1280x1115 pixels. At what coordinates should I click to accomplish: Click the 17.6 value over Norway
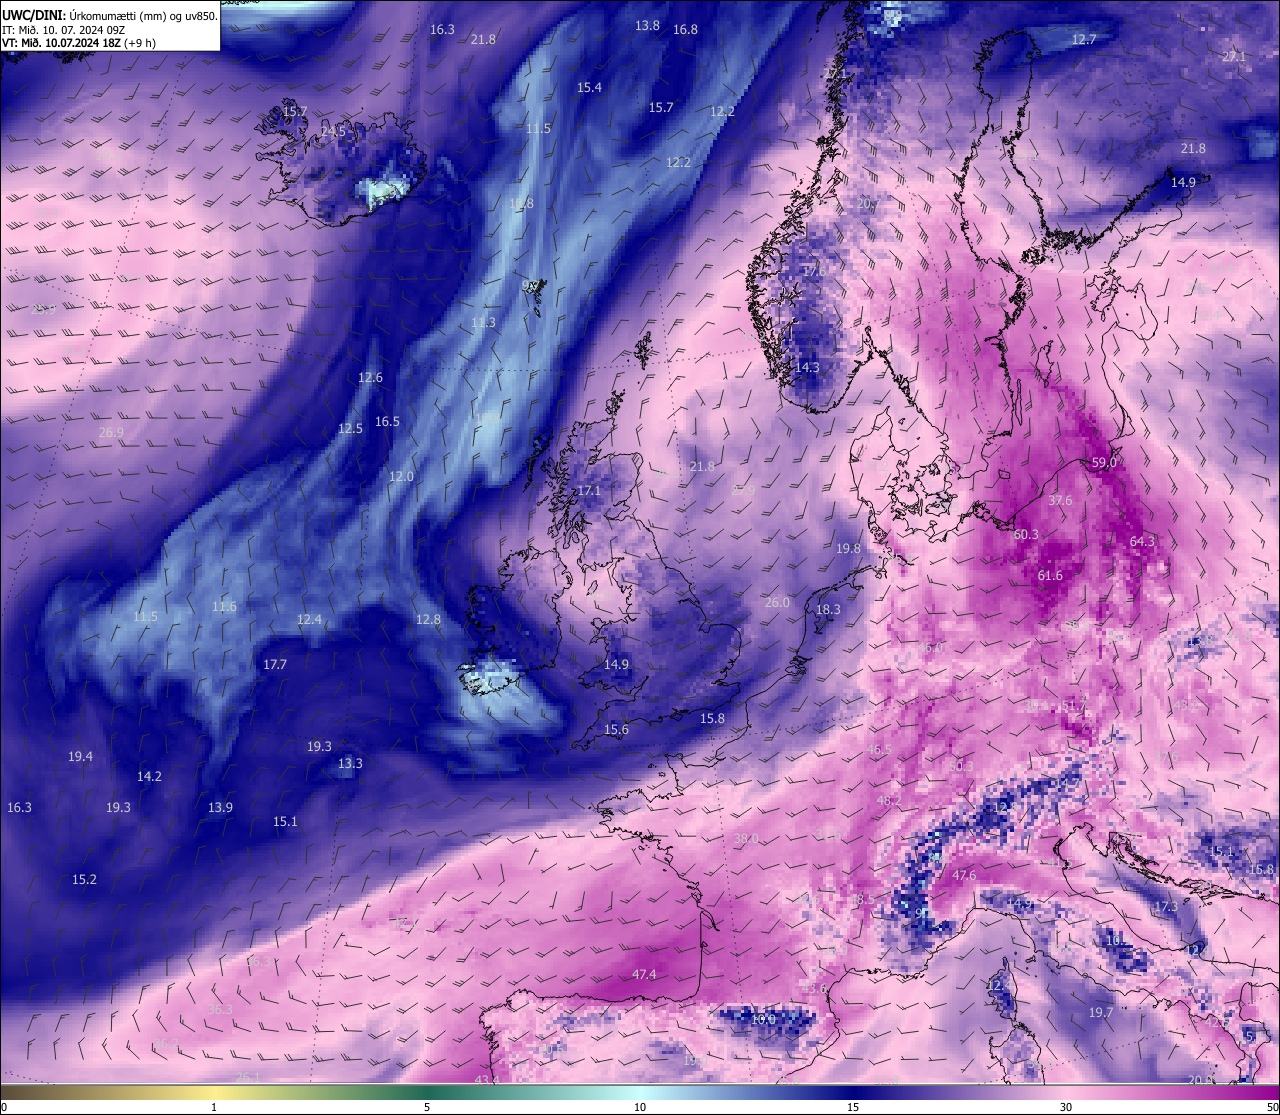pyautogui.click(x=813, y=271)
